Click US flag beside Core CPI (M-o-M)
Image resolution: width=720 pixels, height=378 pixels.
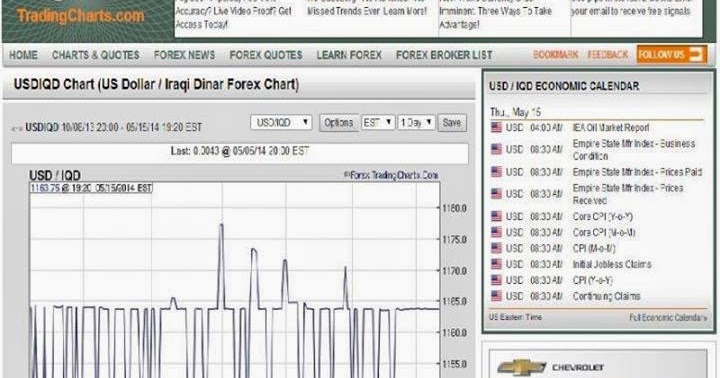coord(496,232)
